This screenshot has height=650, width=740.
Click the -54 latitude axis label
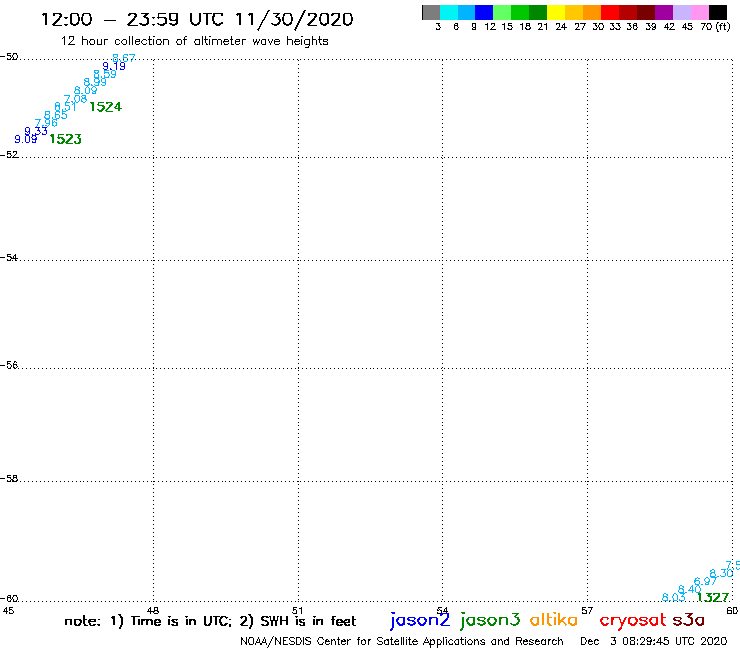click(x=9, y=258)
